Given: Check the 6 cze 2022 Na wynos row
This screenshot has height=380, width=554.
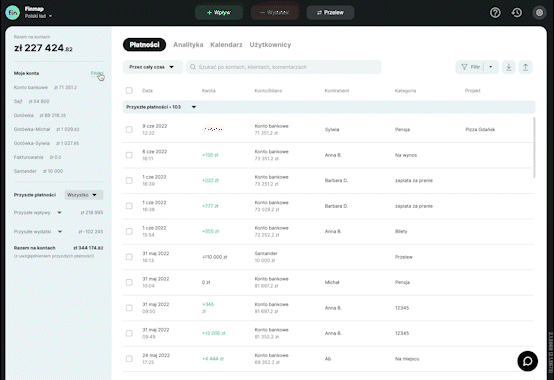Looking at the screenshot, I should [x=129, y=155].
